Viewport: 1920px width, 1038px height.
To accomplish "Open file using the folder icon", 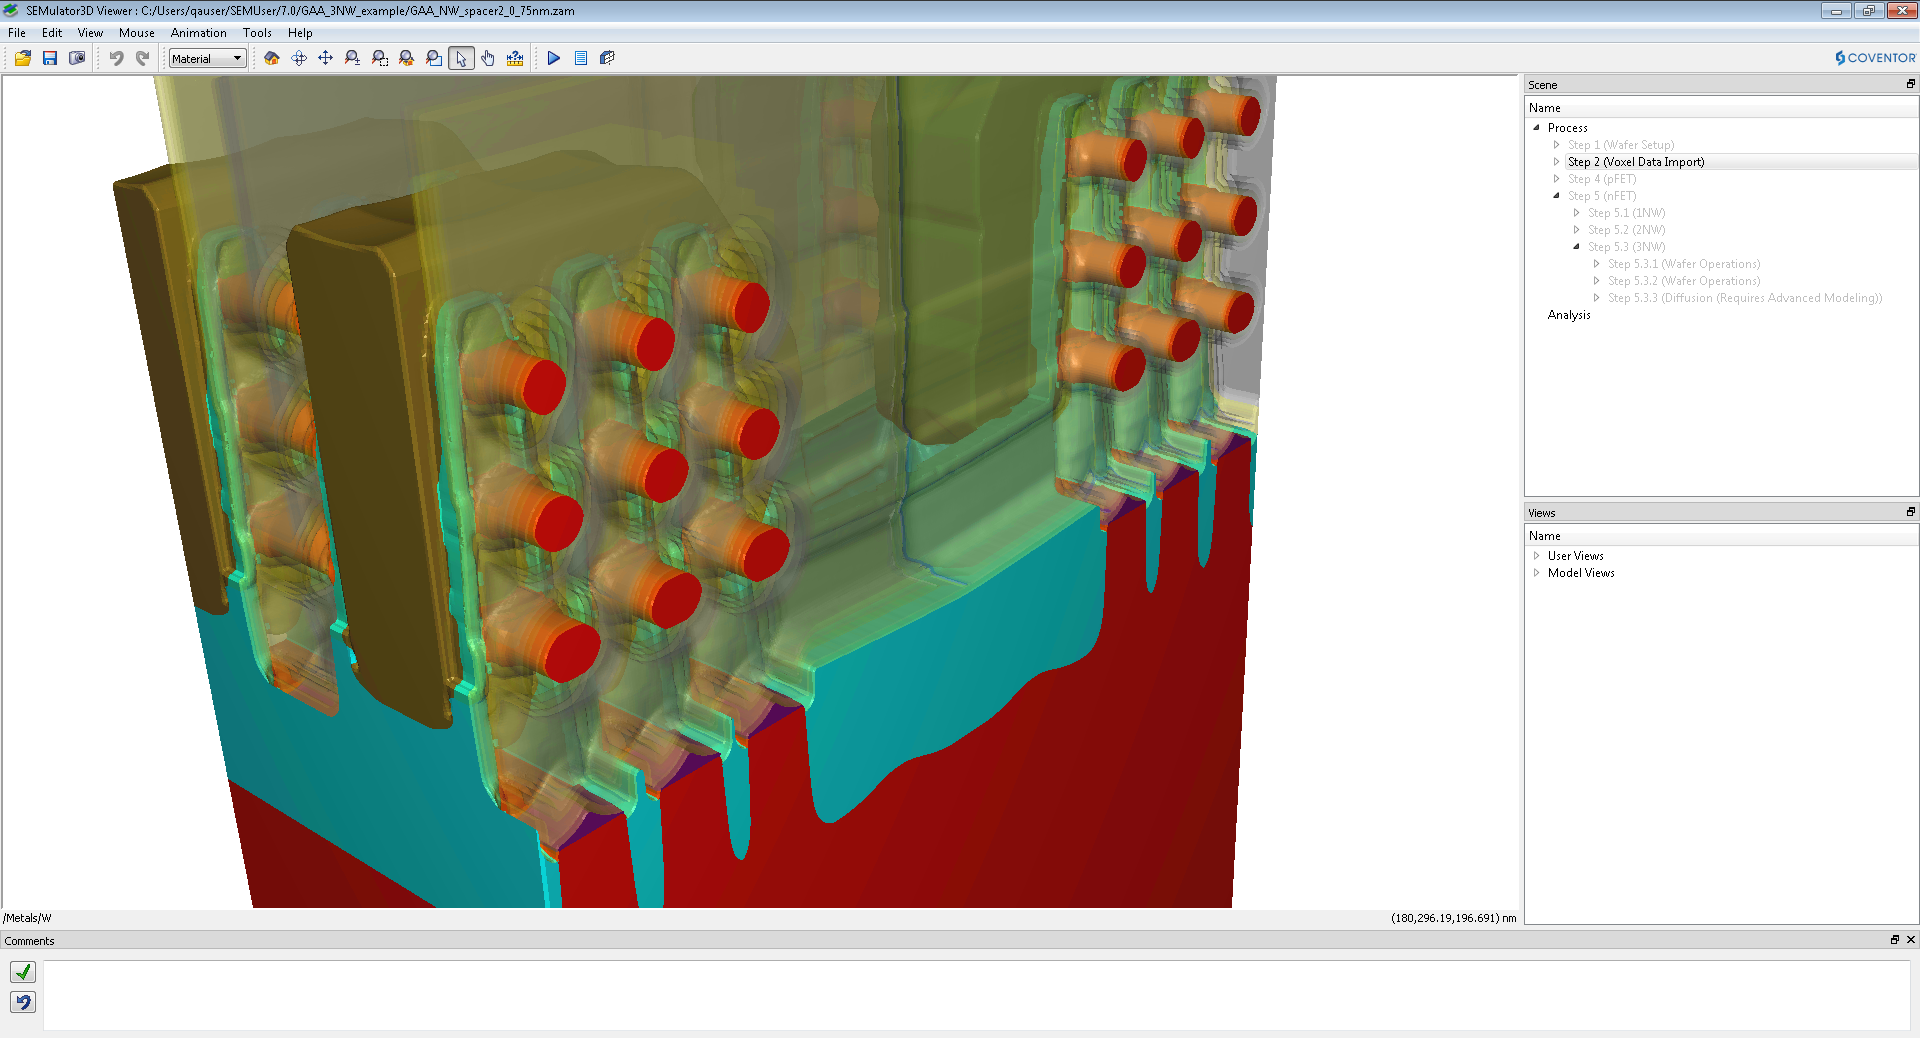I will [23, 58].
